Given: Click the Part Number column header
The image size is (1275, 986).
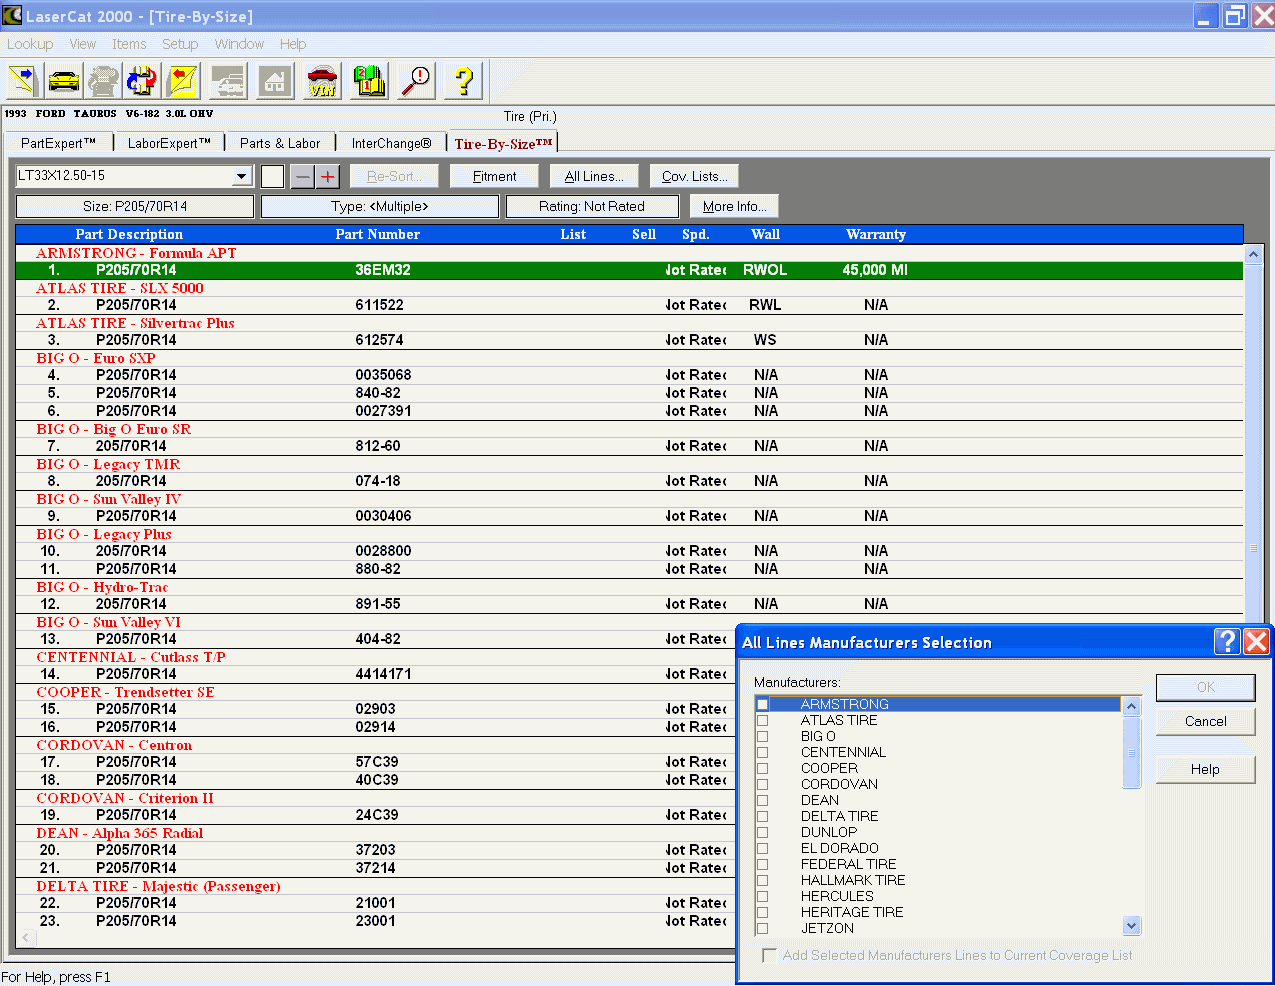Looking at the screenshot, I should 377,235.
